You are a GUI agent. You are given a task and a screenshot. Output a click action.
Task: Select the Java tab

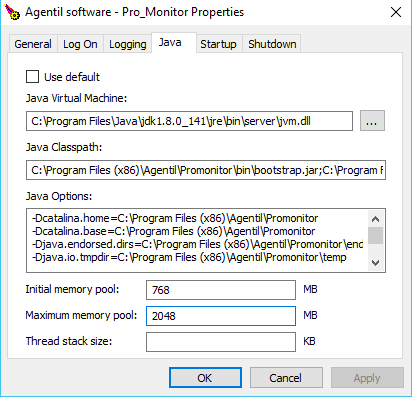coord(170,43)
